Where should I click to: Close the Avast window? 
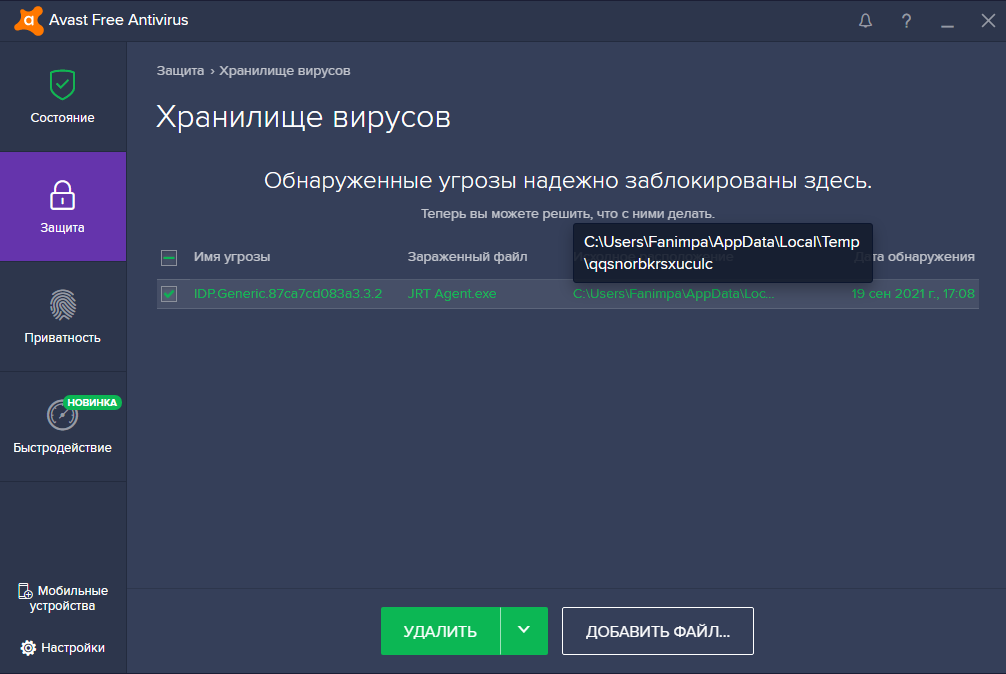coord(988,21)
